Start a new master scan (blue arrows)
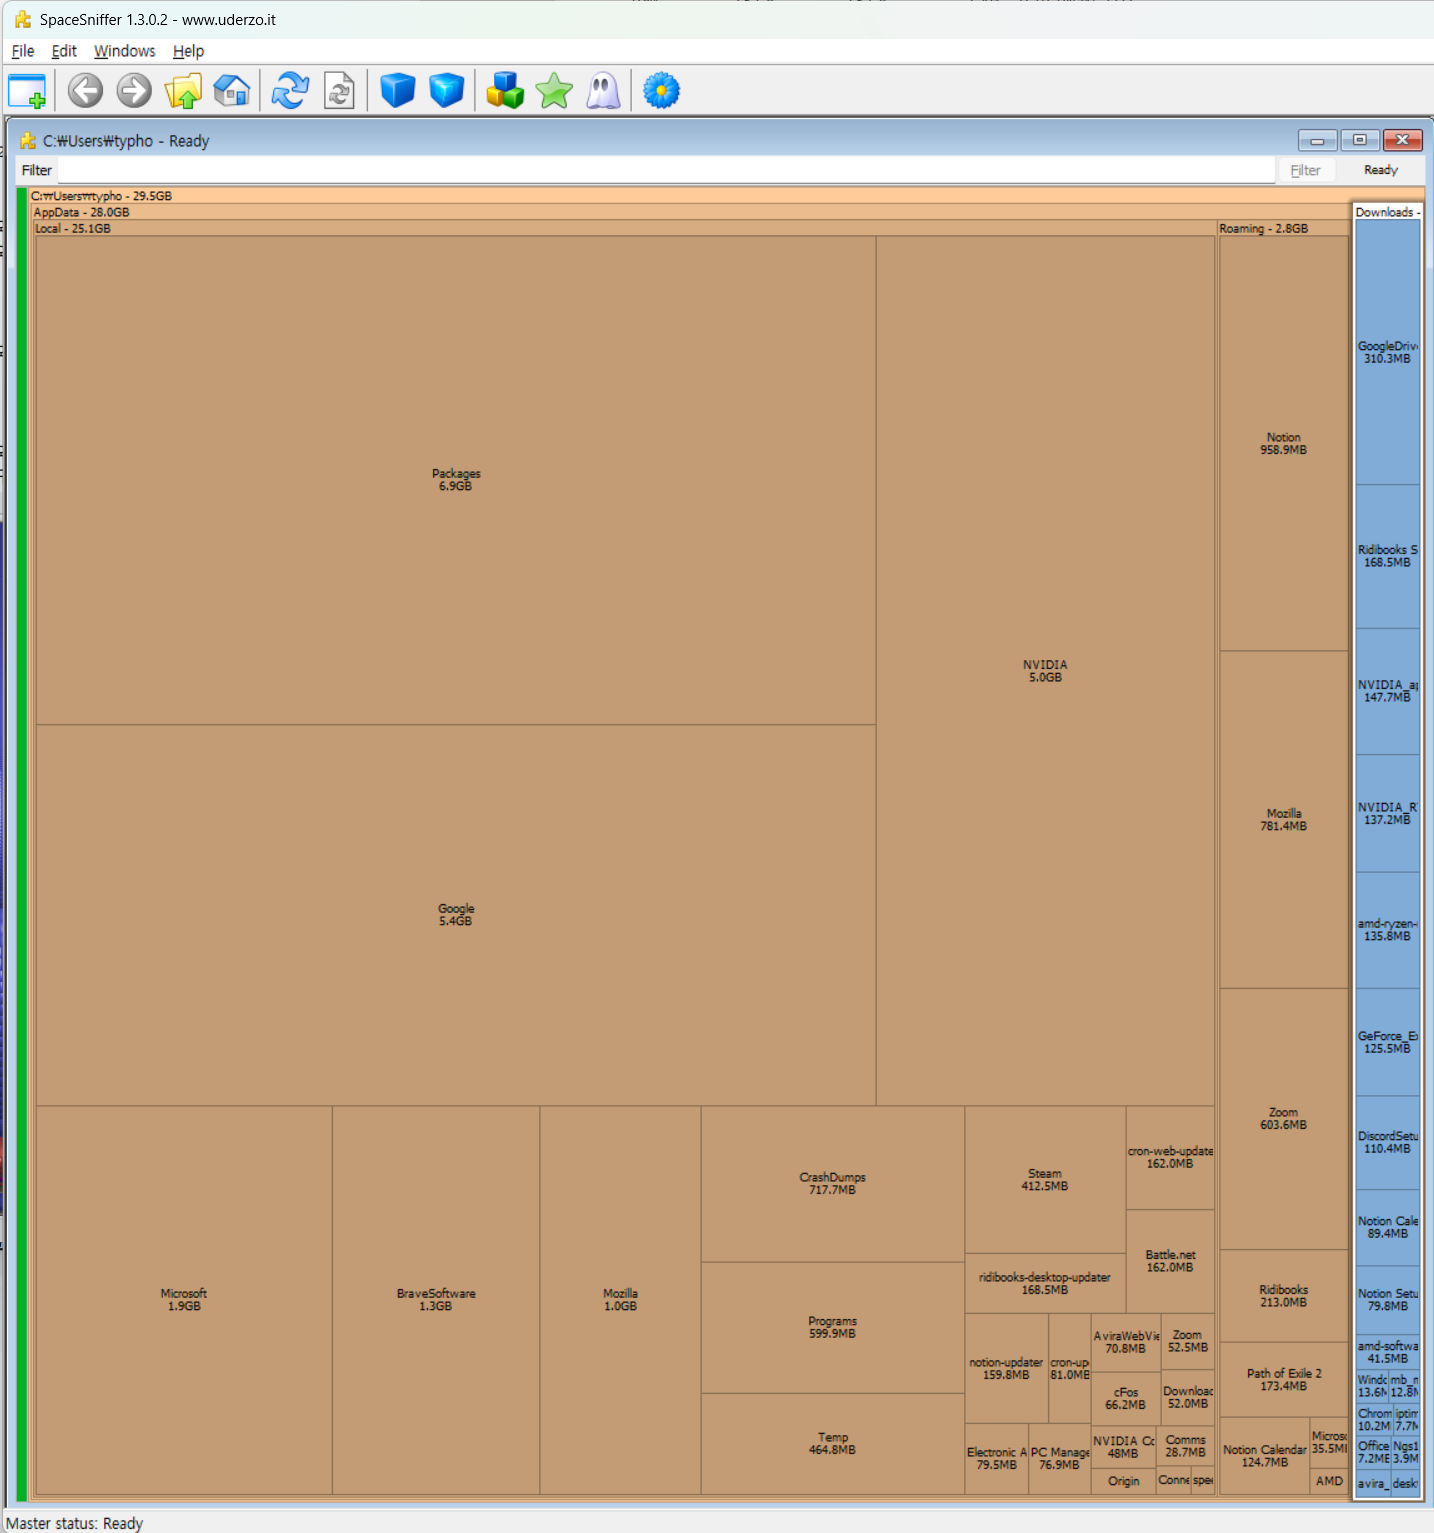 290,91
